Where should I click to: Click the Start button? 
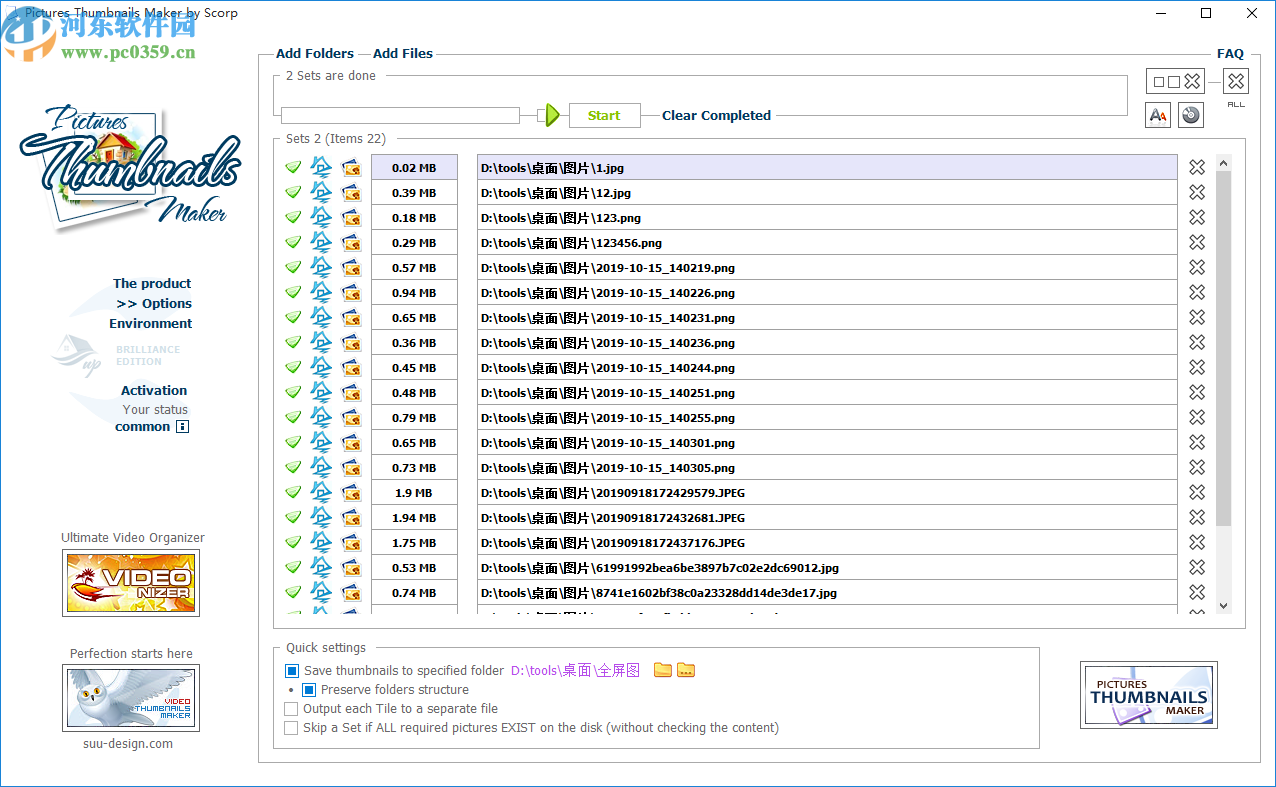[x=604, y=116]
